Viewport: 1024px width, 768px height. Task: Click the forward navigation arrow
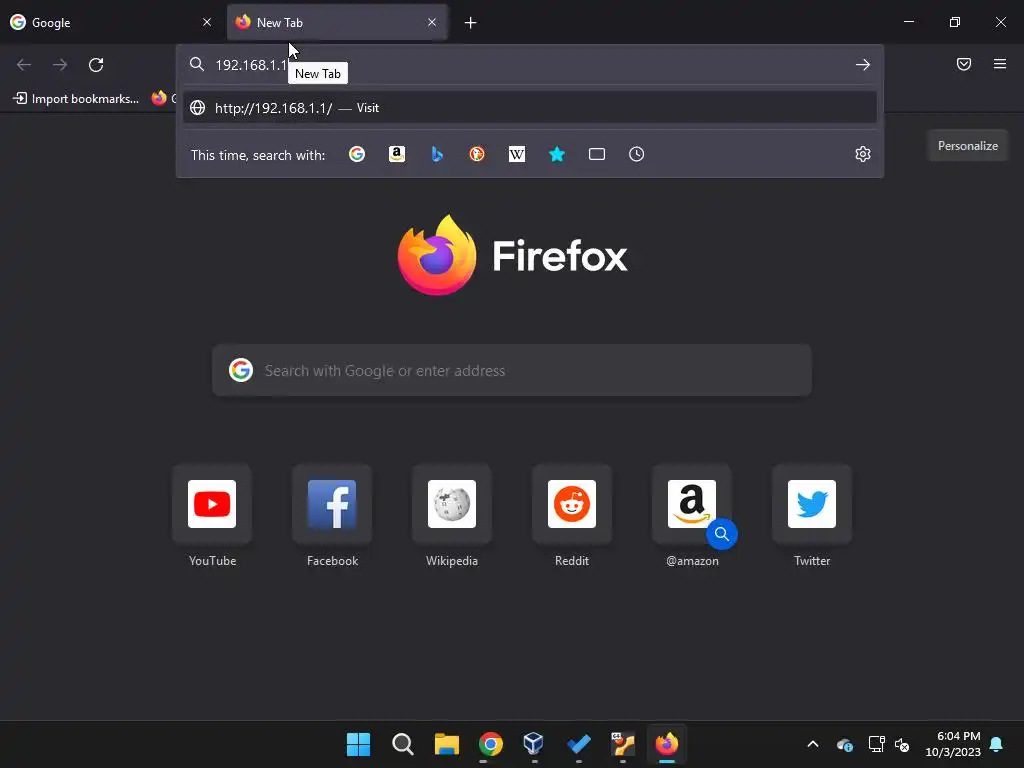tap(60, 65)
